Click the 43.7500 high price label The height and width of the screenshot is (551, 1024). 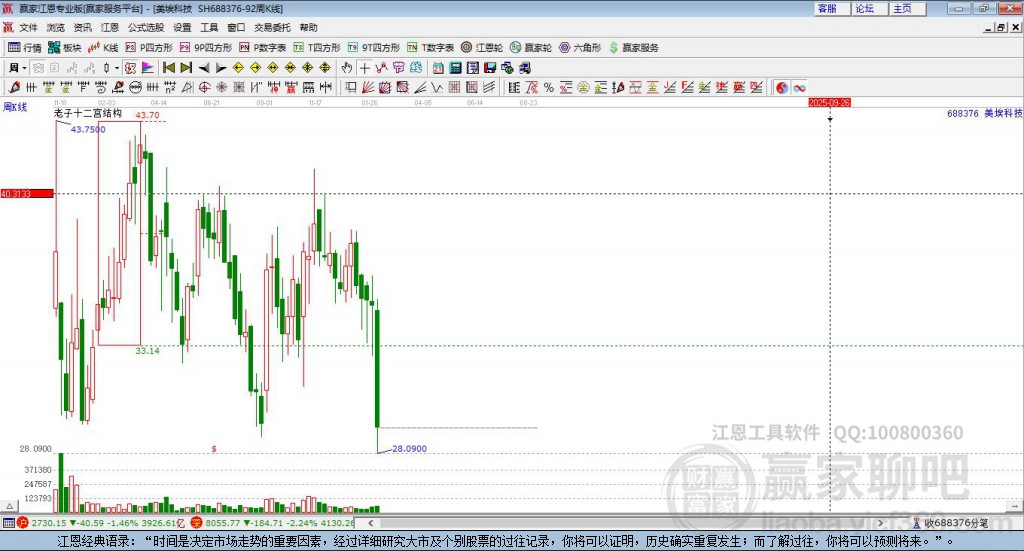pos(88,129)
